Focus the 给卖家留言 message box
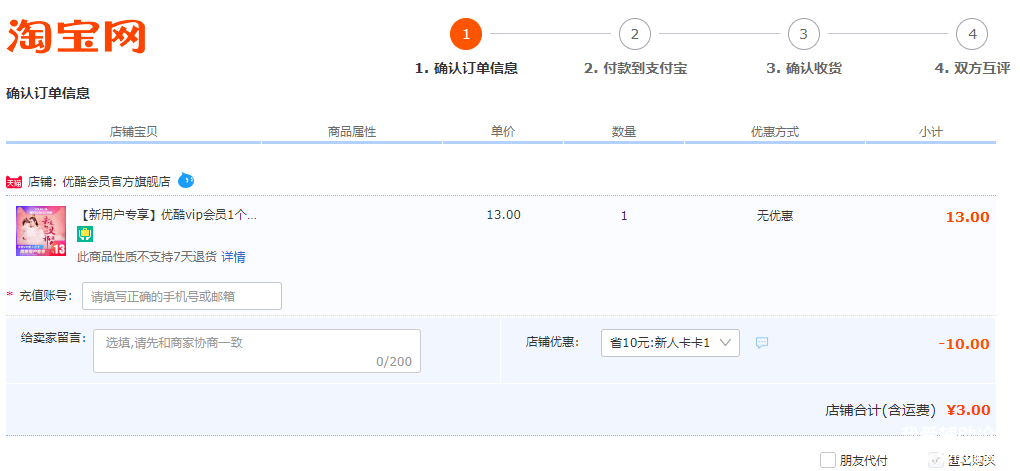Screen dimensions: 1020x471 [257, 351]
